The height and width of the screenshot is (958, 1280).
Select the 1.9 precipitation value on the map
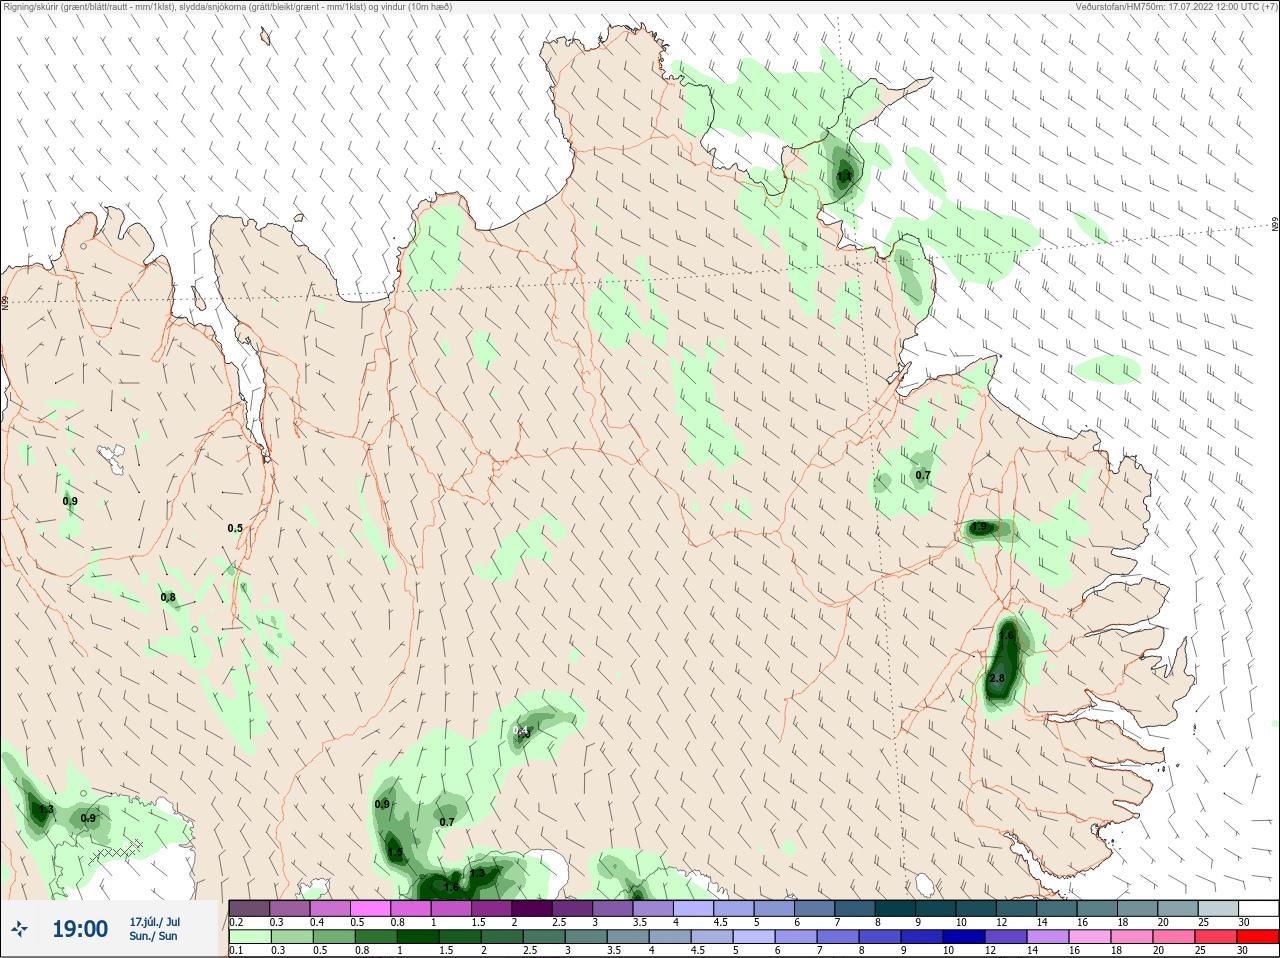(x=980, y=527)
